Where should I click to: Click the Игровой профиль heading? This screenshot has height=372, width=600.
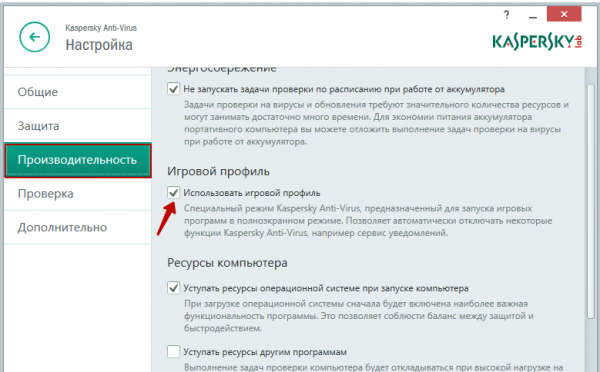click(218, 171)
